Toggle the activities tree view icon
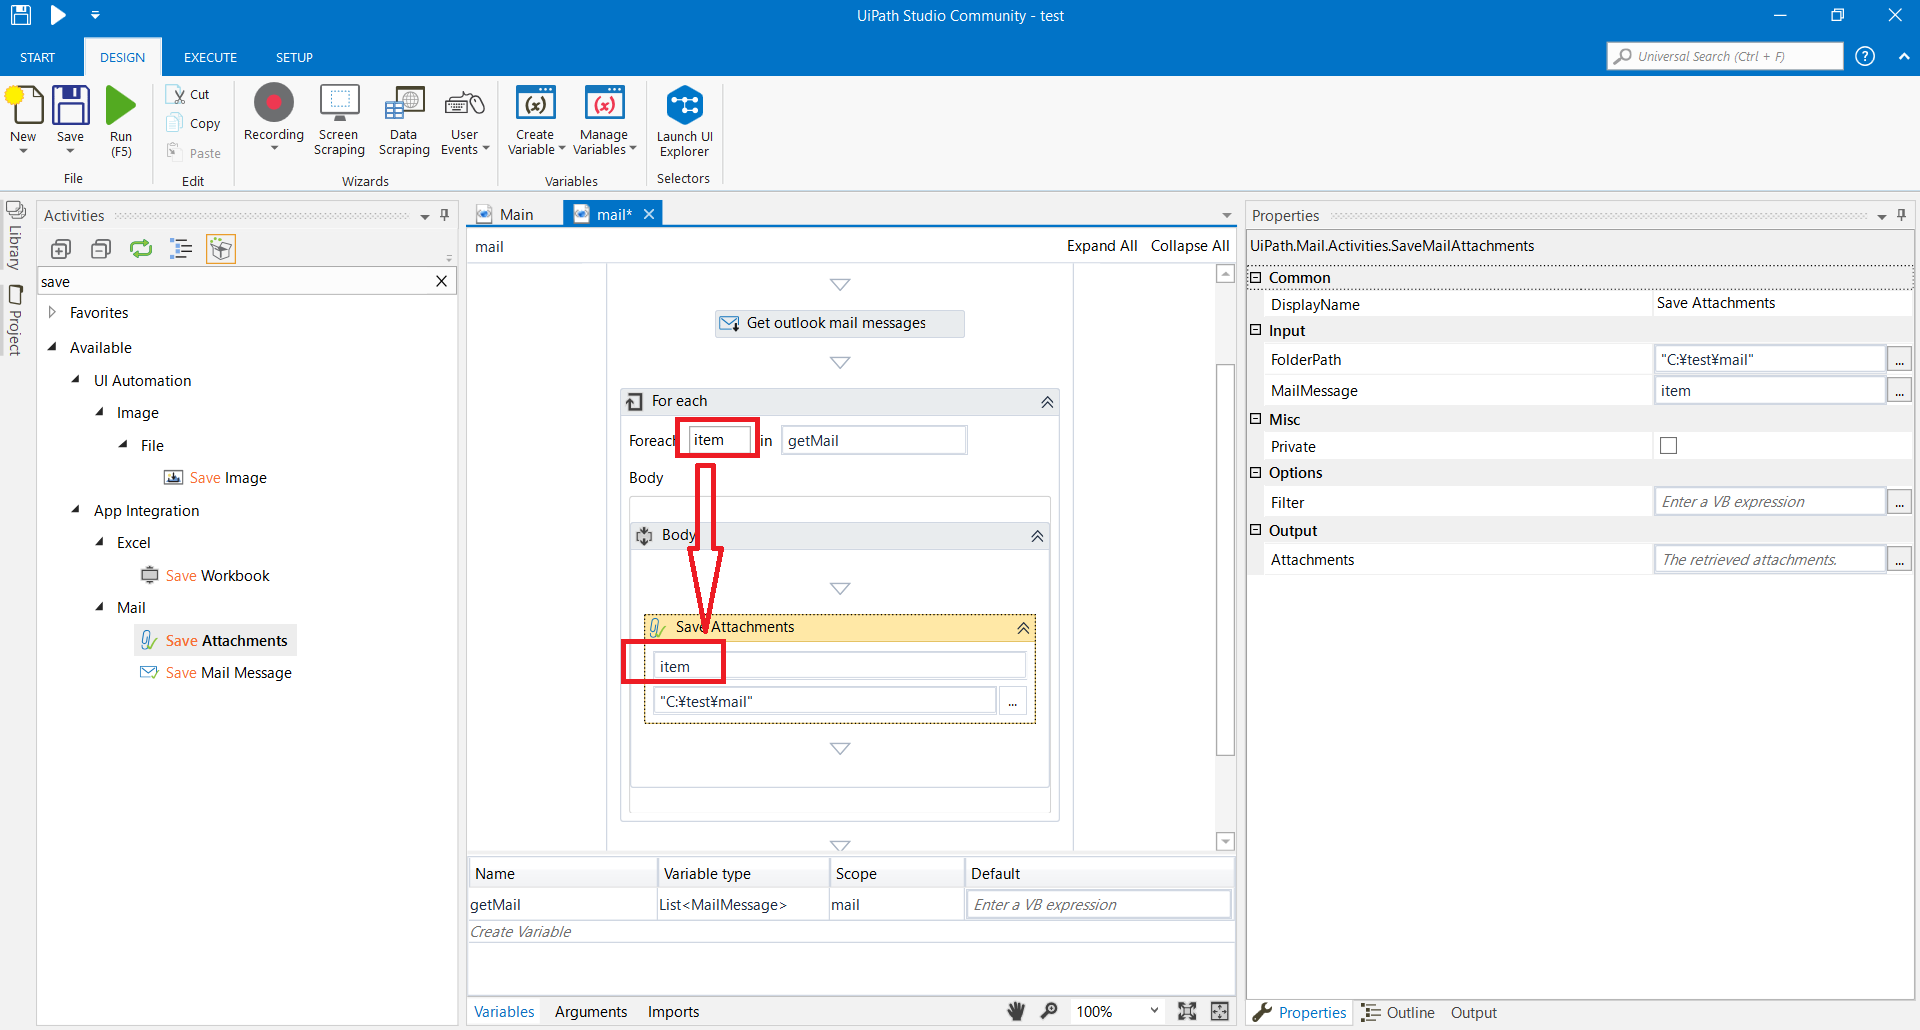Image resolution: width=1920 pixels, height=1030 pixels. tap(181, 249)
